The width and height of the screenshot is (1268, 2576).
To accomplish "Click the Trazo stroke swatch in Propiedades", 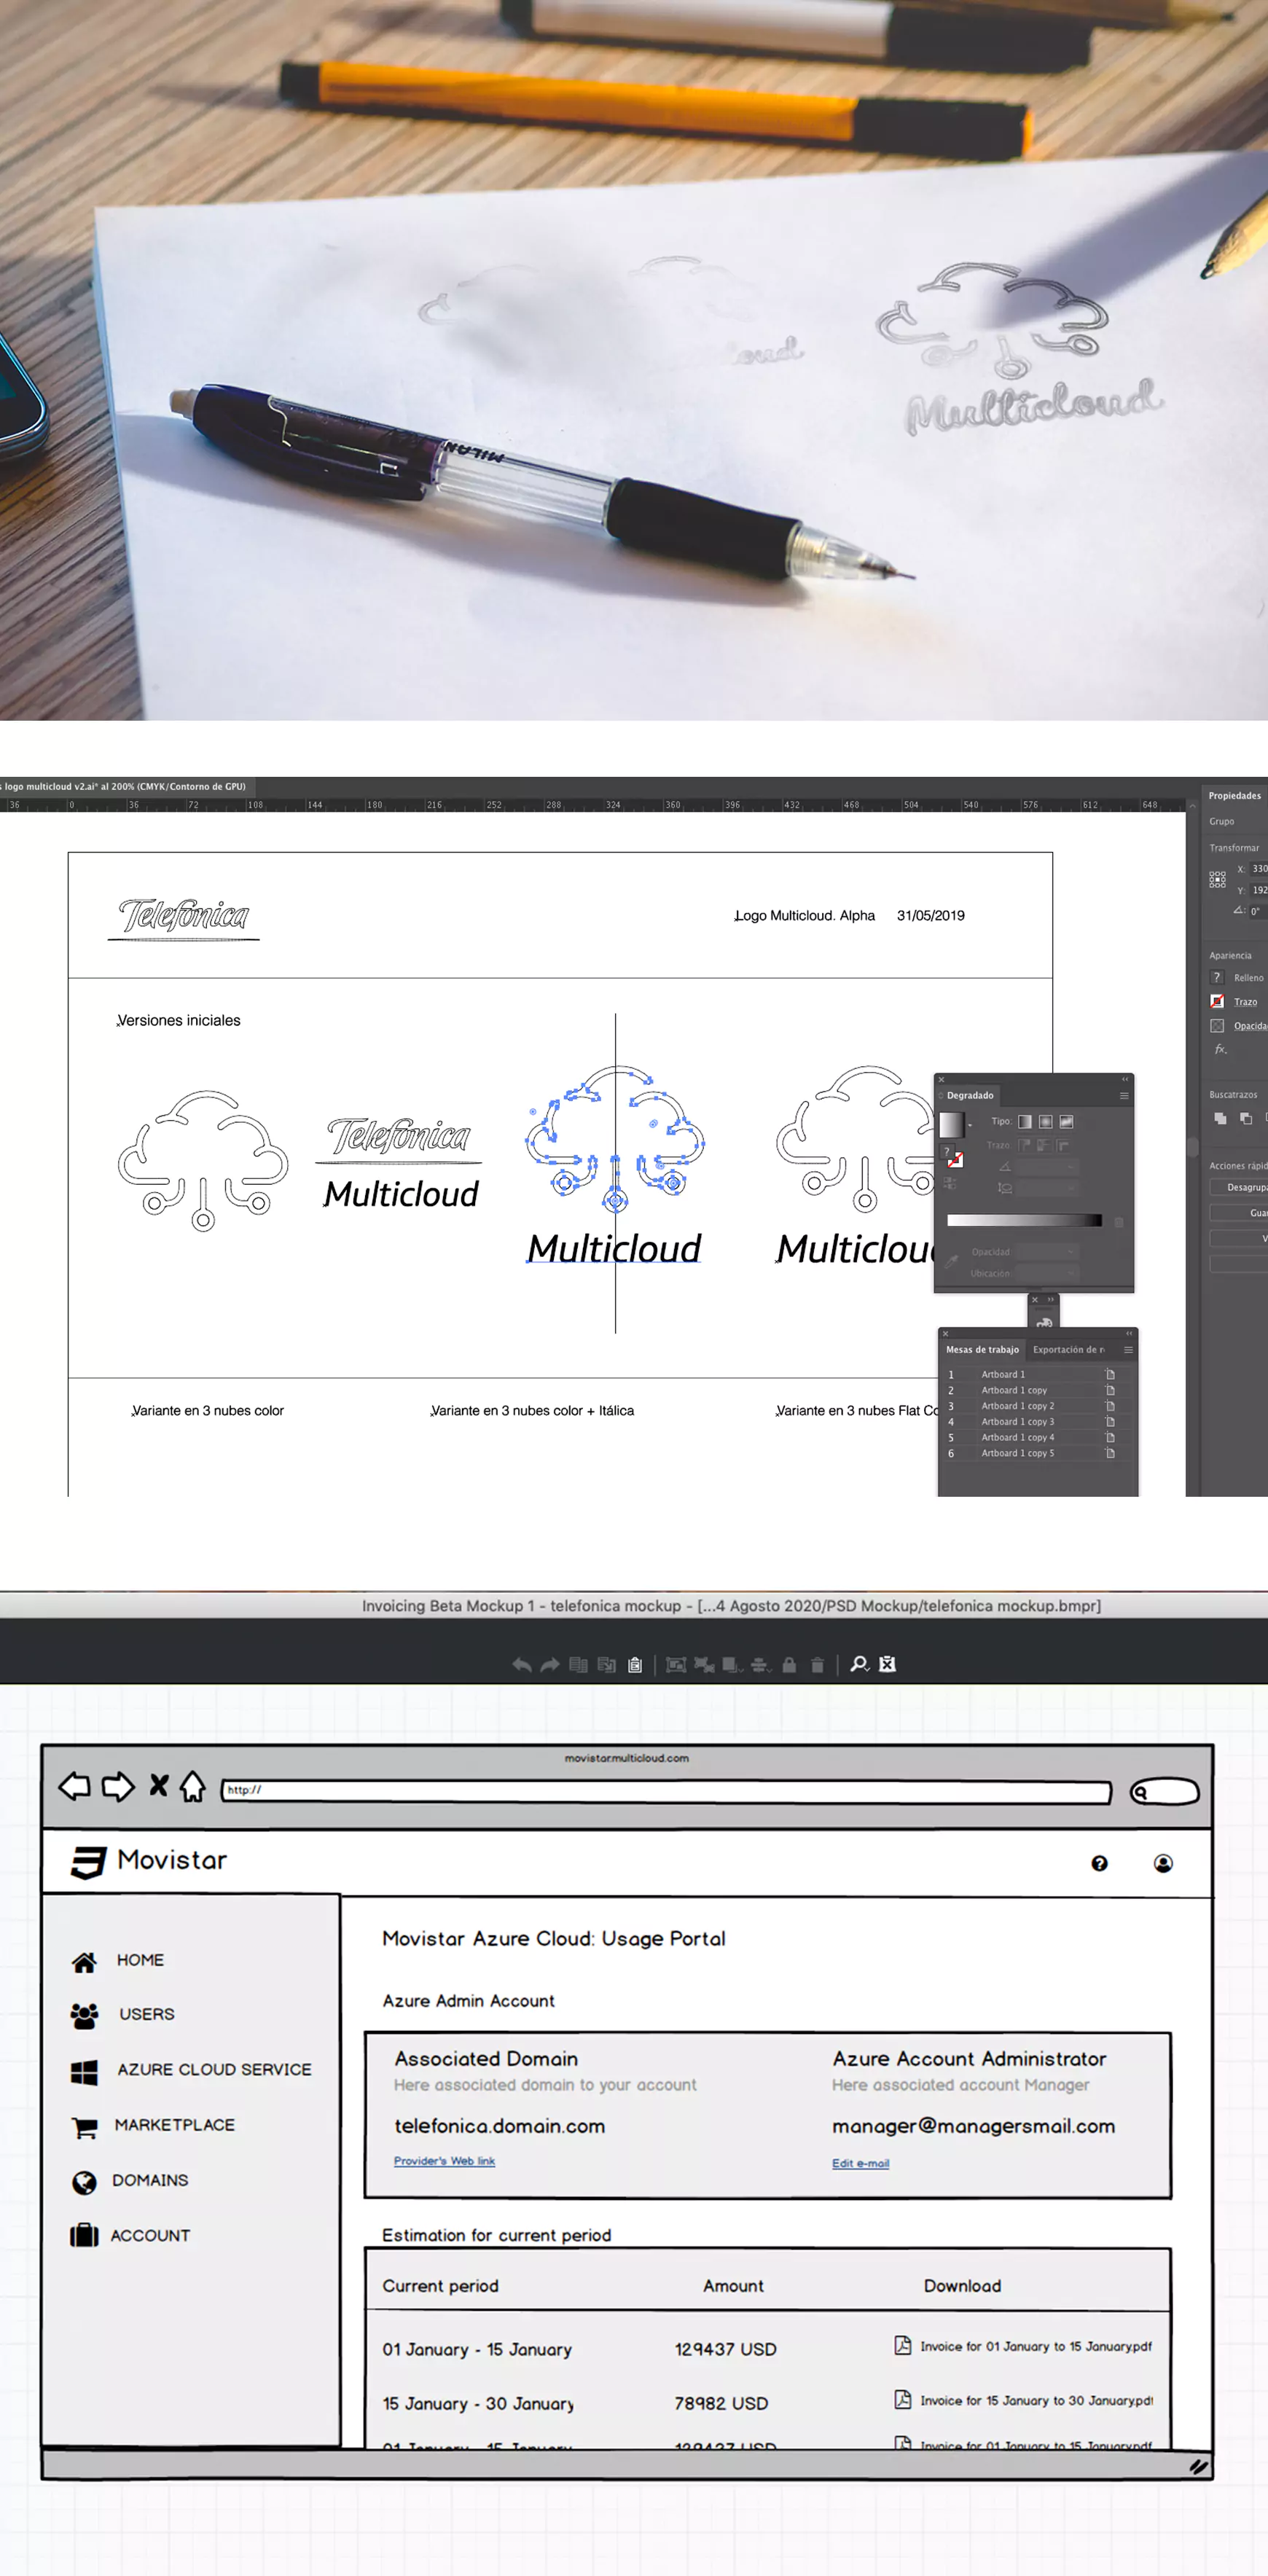I will (1217, 1001).
